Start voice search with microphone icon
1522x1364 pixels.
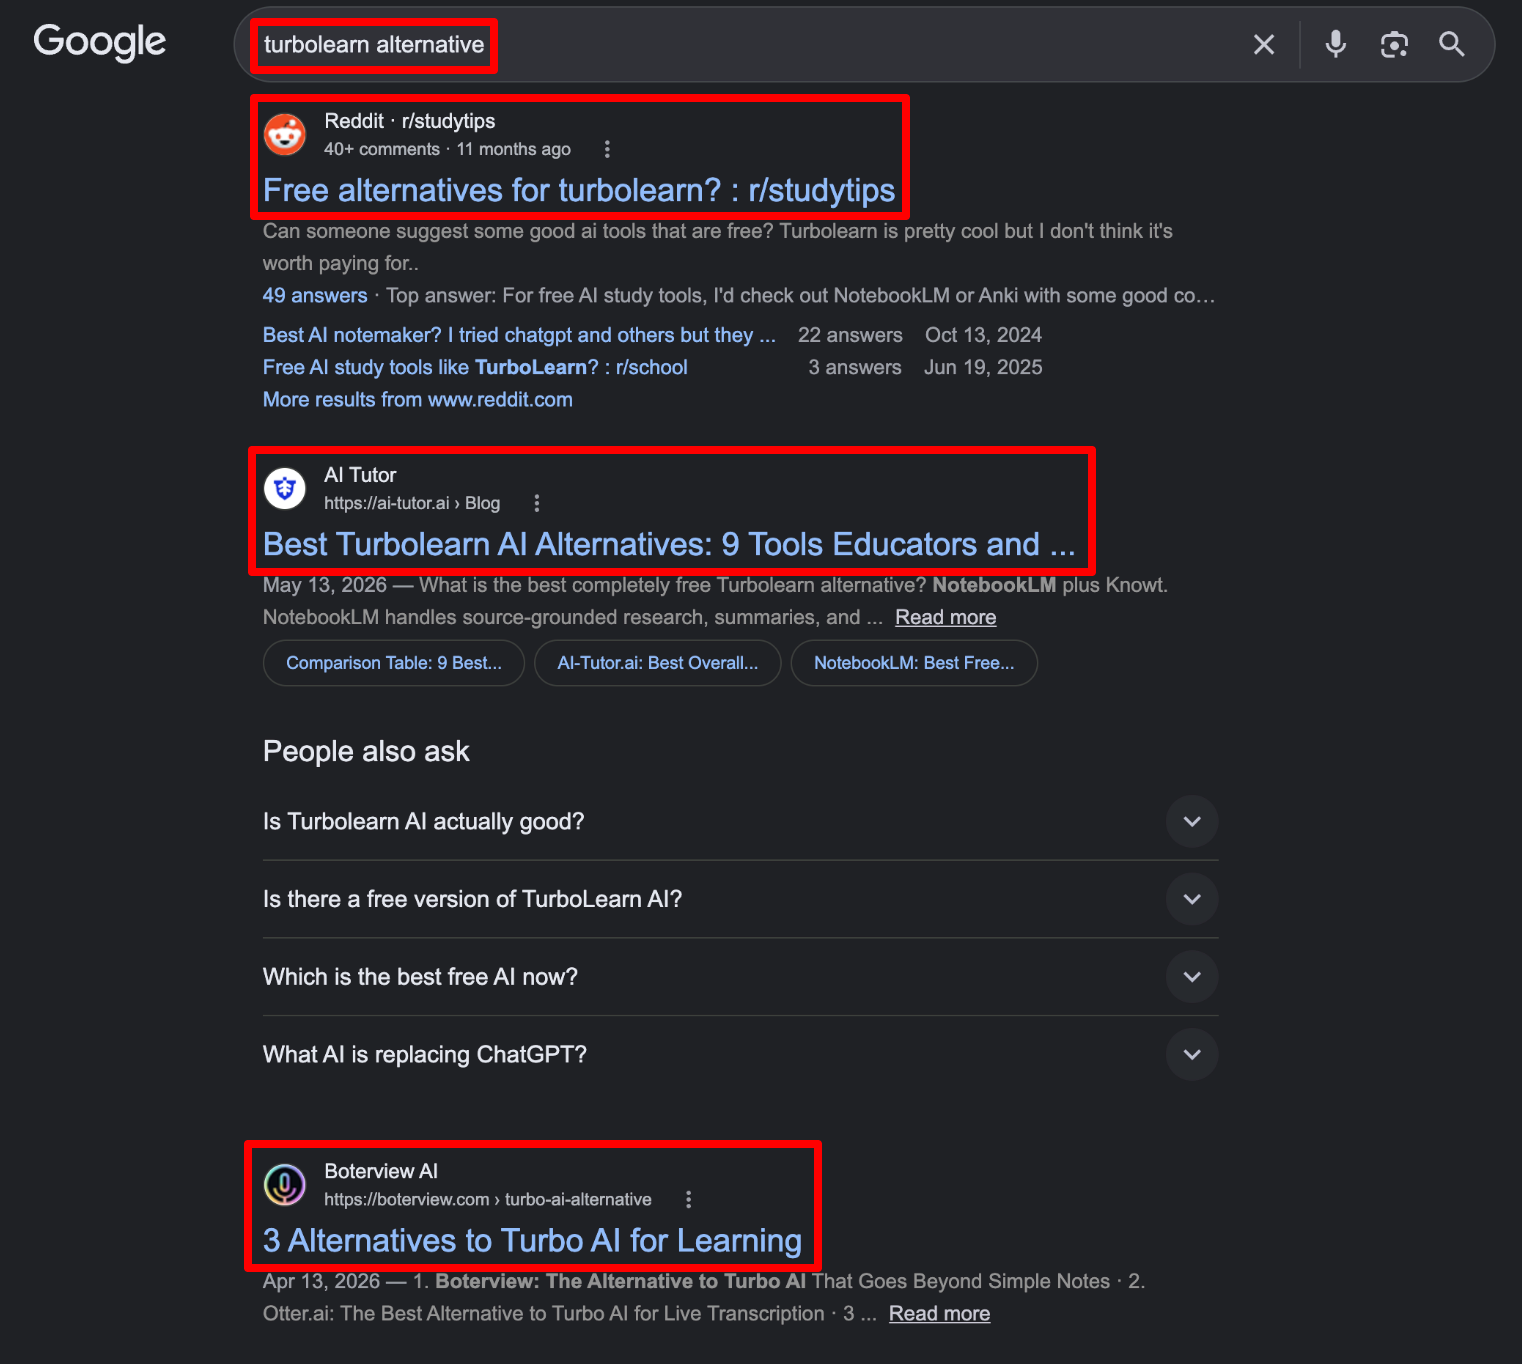tap(1335, 44)
